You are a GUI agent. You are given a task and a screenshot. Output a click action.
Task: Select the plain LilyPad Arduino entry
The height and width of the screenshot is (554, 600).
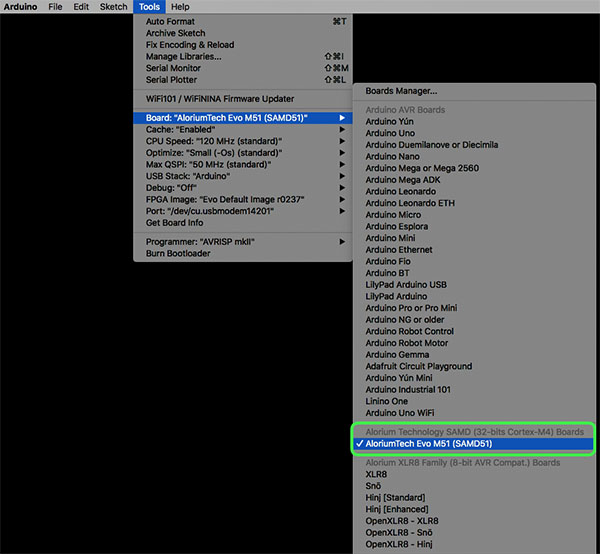click(474, 297)
